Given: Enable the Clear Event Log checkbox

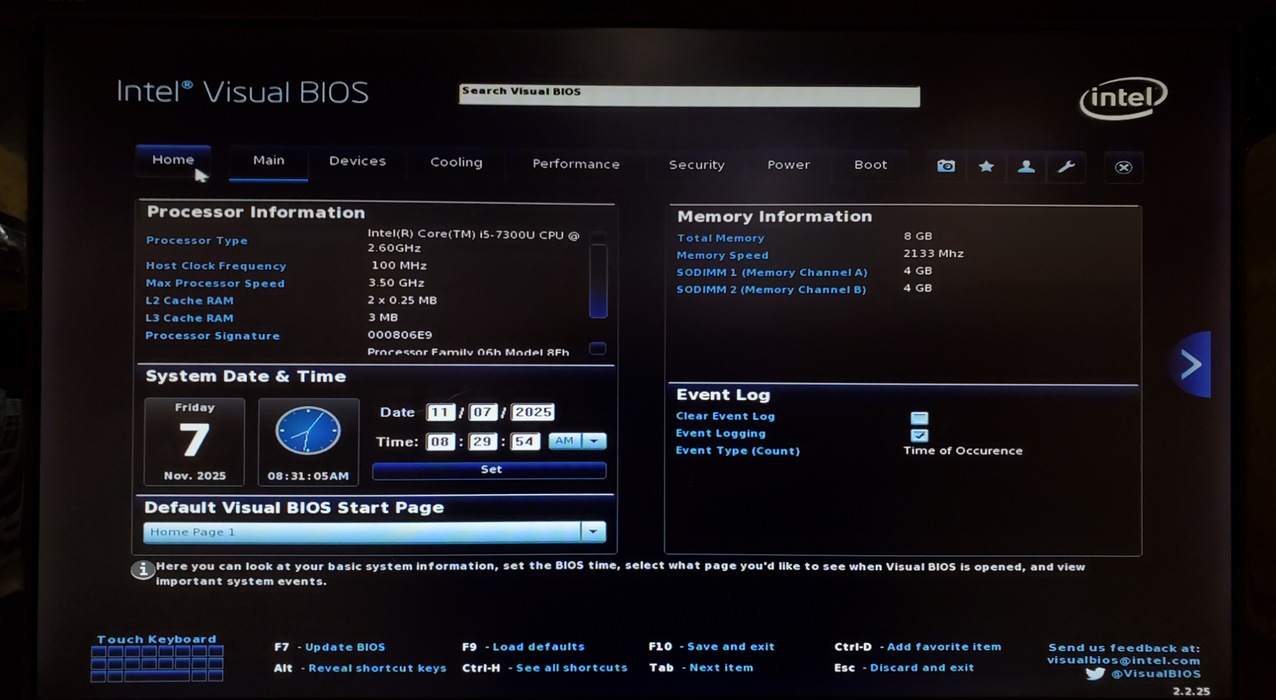Looking at the screenshot, I should (x=918, y=418).
